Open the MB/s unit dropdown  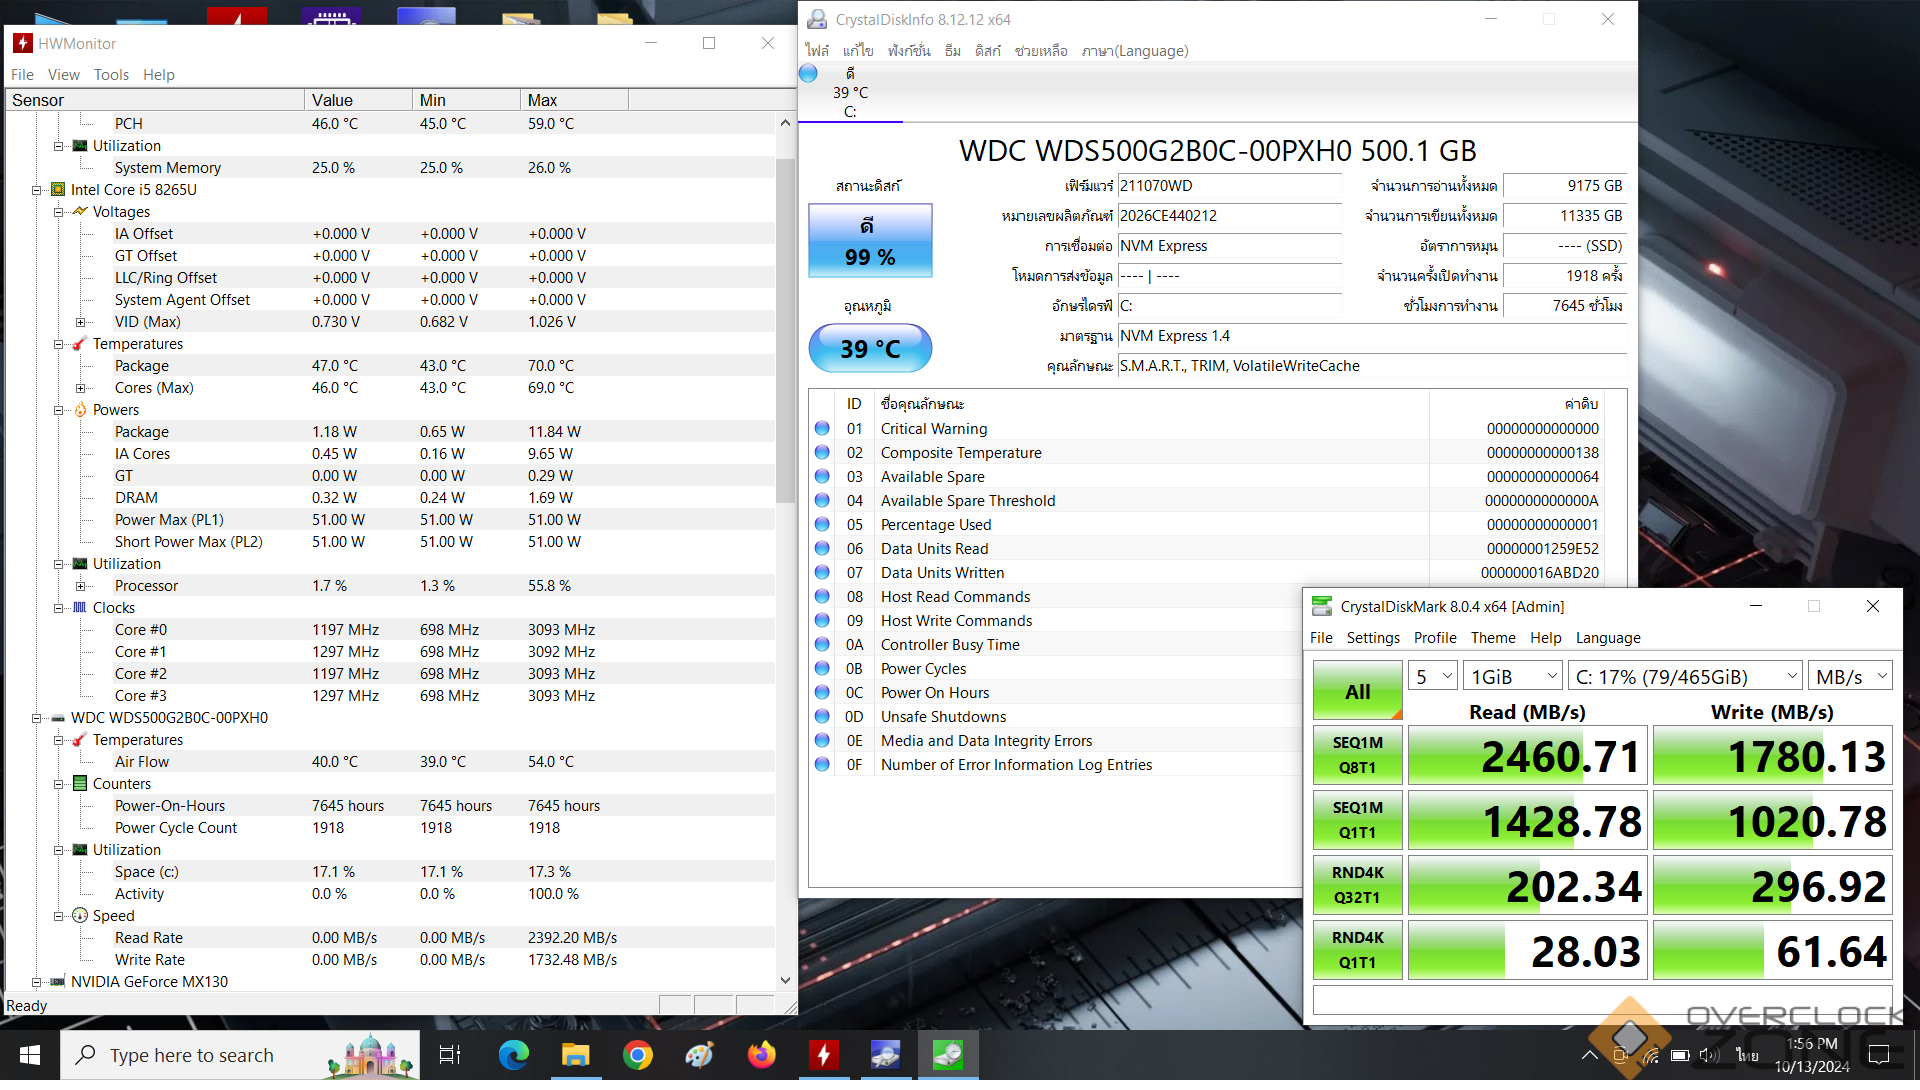[x=1851, y=677]
